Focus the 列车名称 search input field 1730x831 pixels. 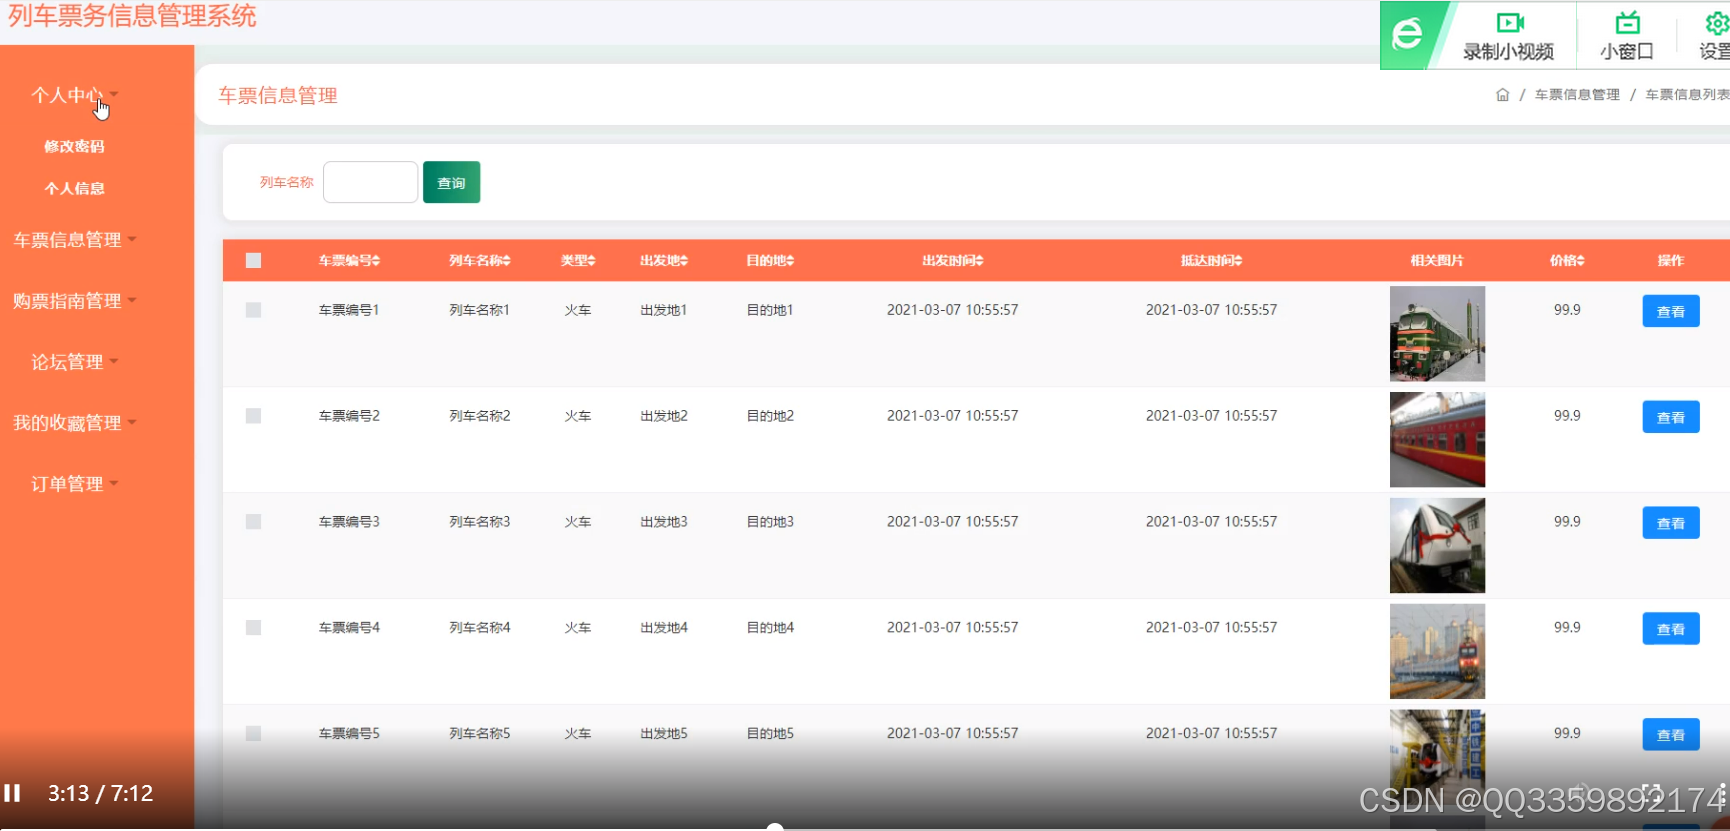pyautogui.click(x=370, y=182)
